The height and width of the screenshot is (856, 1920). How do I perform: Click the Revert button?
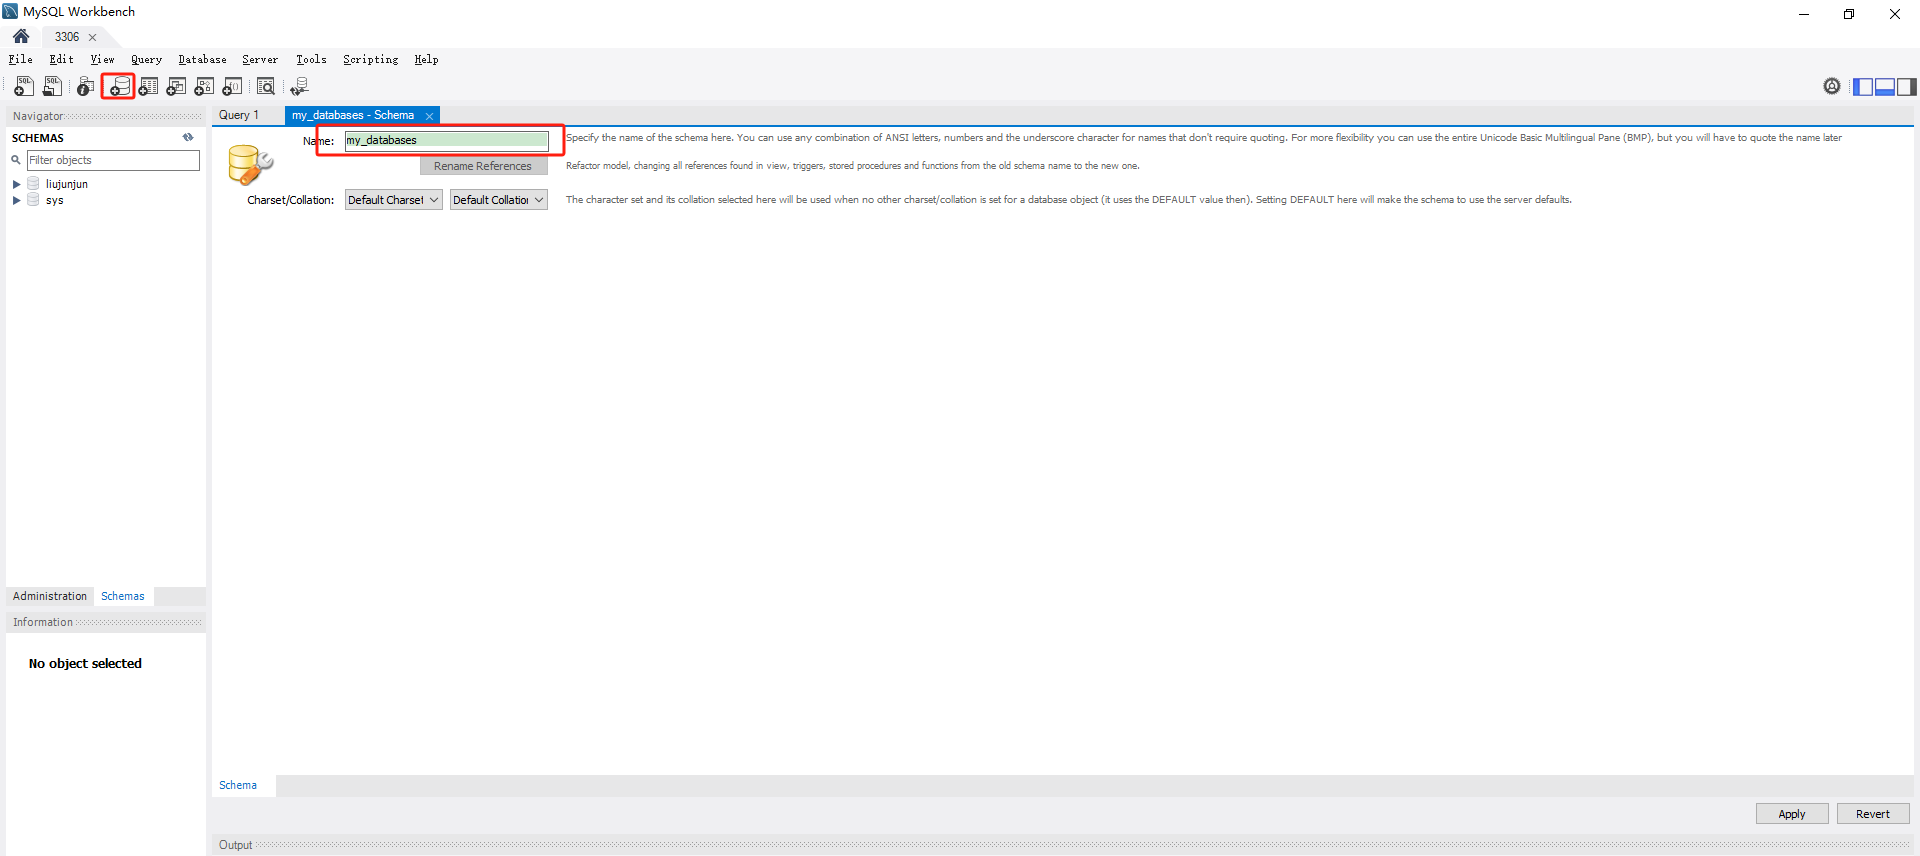(x=1873, y=814)
